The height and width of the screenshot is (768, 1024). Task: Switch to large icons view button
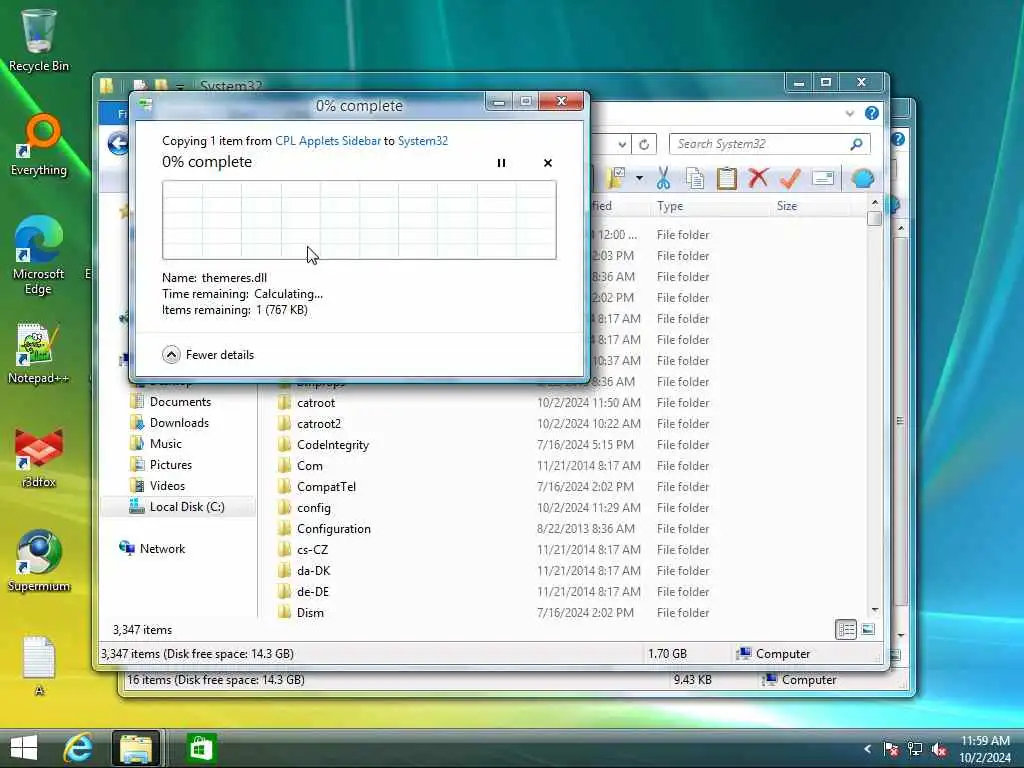(868, 630)
